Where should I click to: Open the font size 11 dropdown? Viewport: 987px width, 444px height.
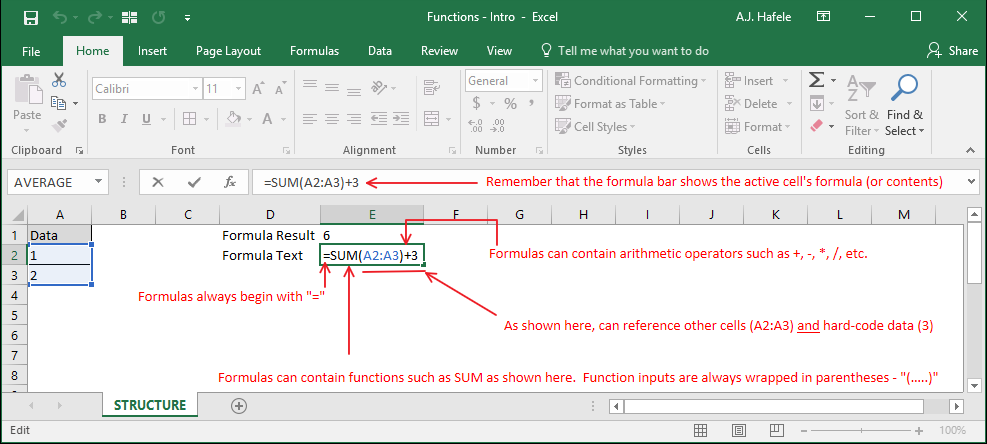[240, 89]
